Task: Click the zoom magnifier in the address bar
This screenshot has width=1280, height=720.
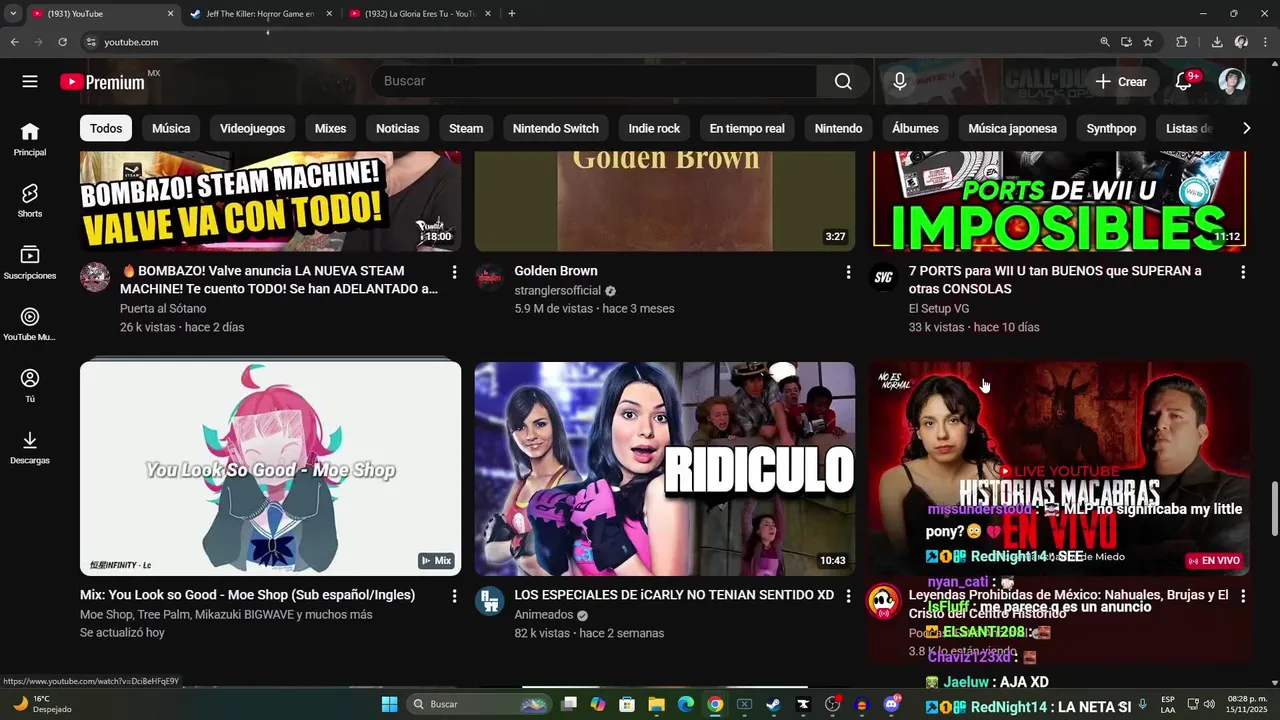Action: [1104, 42]
